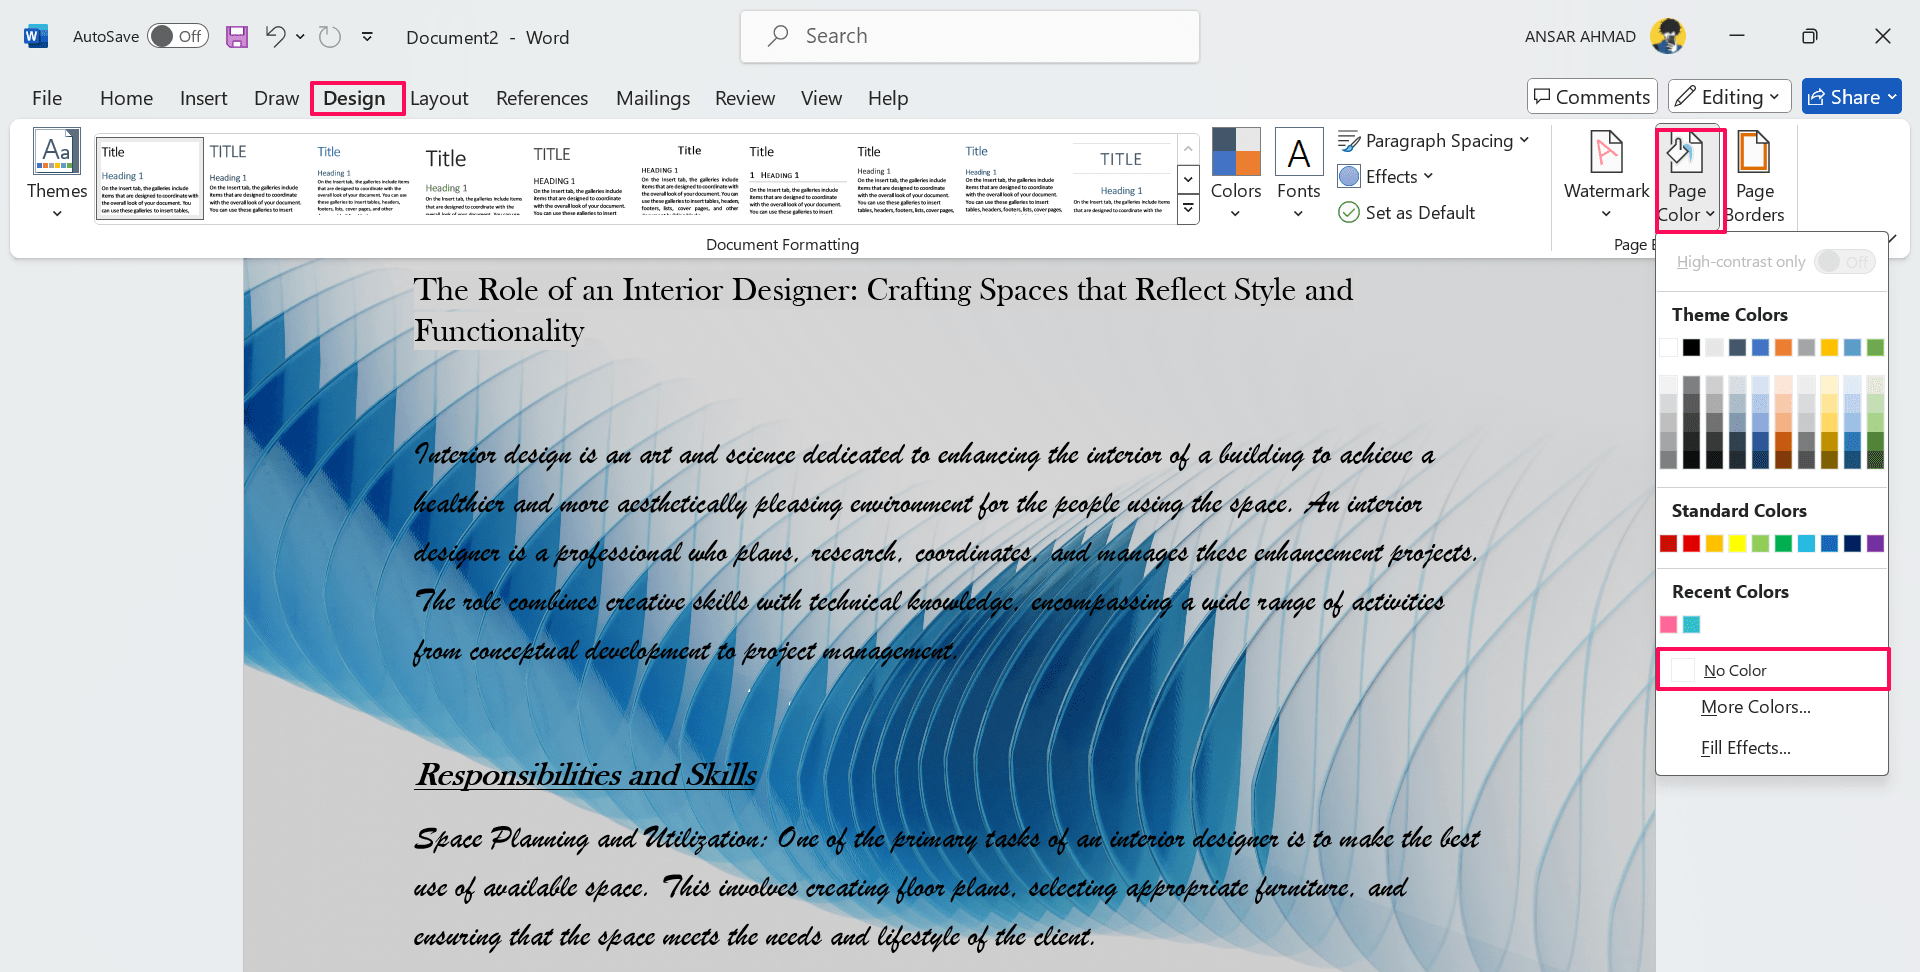The width and height of the screenshot is (1920, 972).
Task: Toggle the AutoSave switch
Action: click(177, 37)
